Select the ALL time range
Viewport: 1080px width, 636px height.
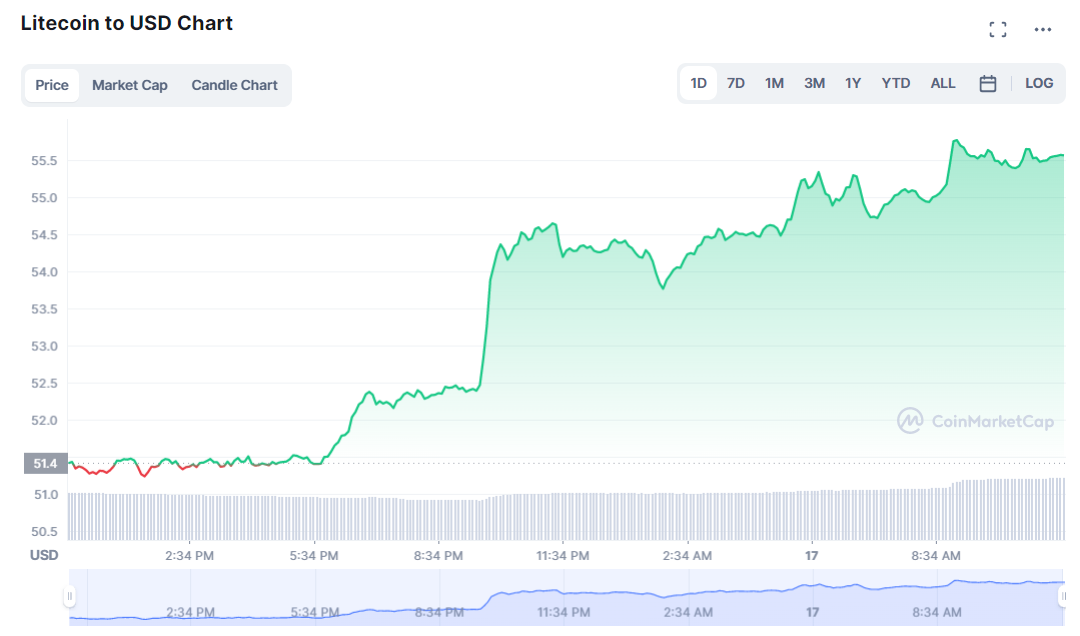click(x=942, y=83)
